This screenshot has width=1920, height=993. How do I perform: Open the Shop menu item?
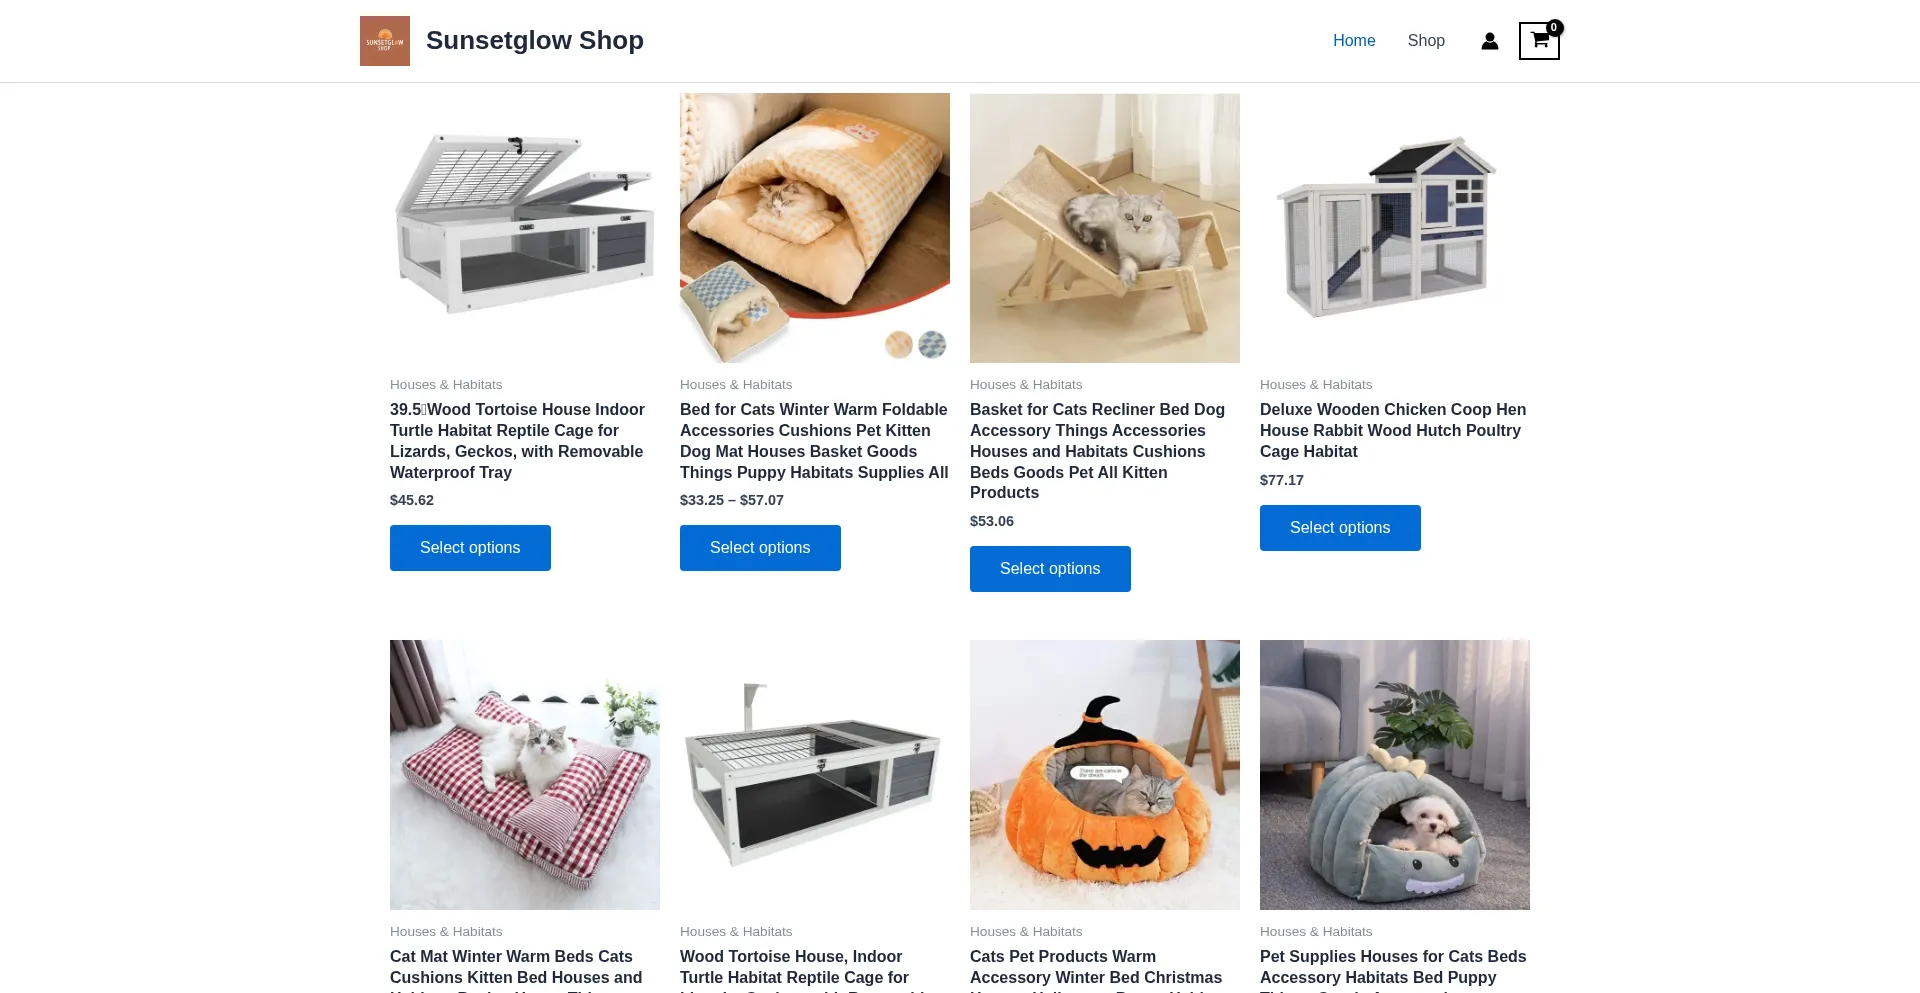[x=1426, y=41]
